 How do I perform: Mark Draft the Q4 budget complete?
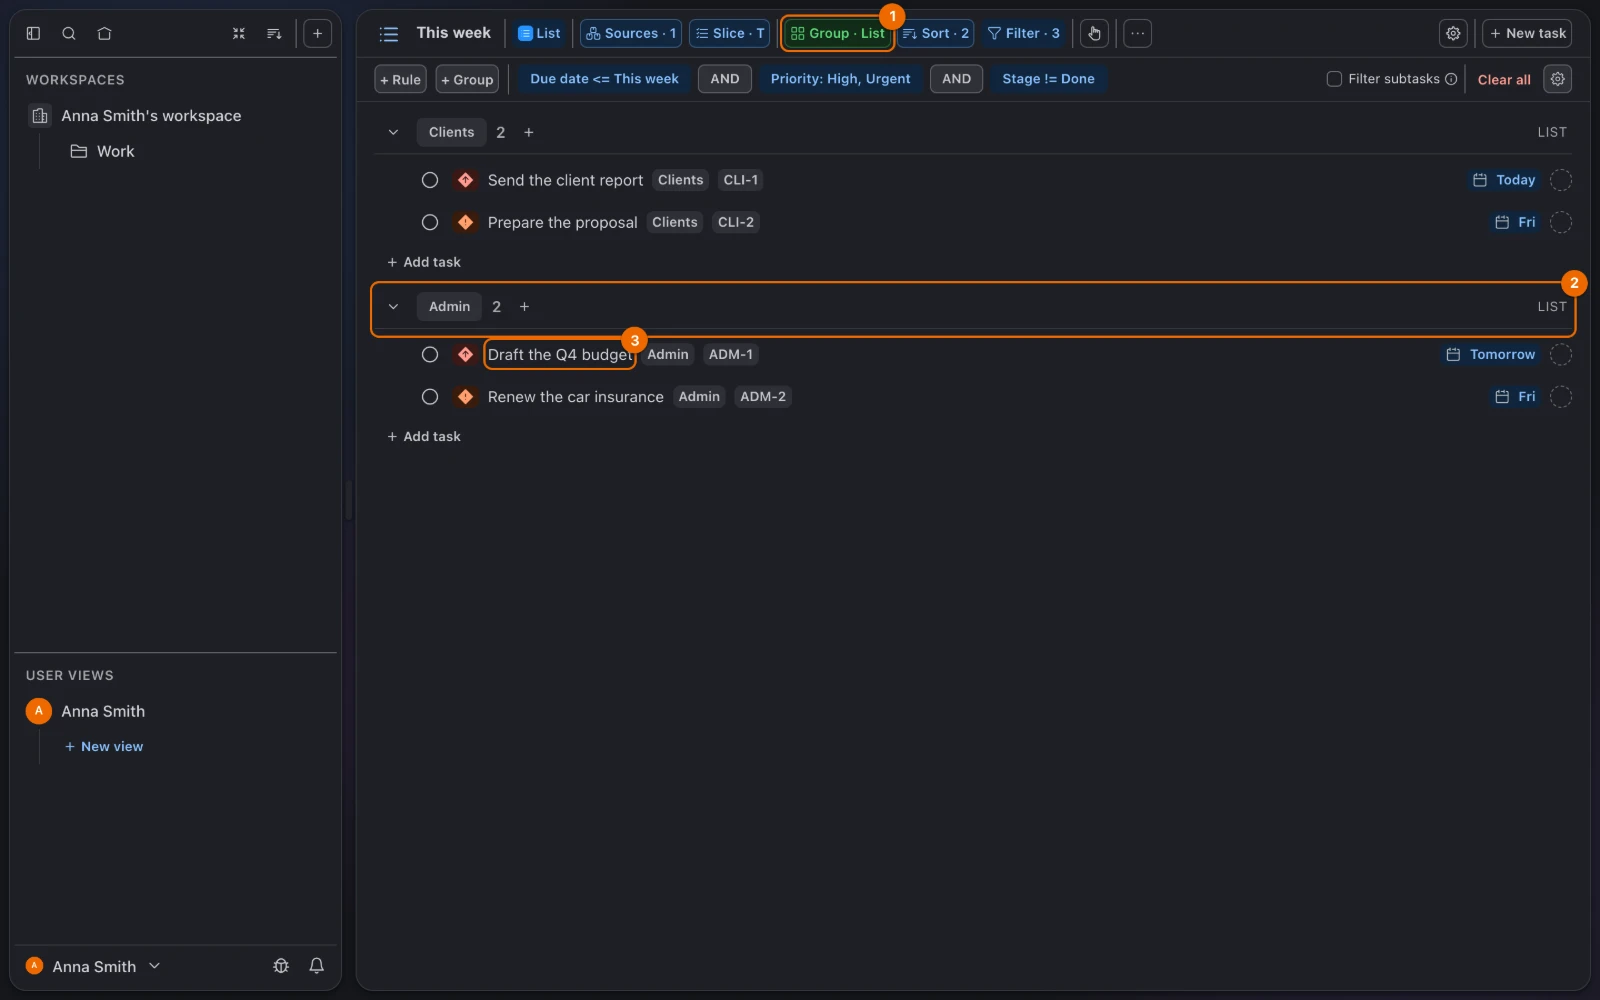coord(430,354)
